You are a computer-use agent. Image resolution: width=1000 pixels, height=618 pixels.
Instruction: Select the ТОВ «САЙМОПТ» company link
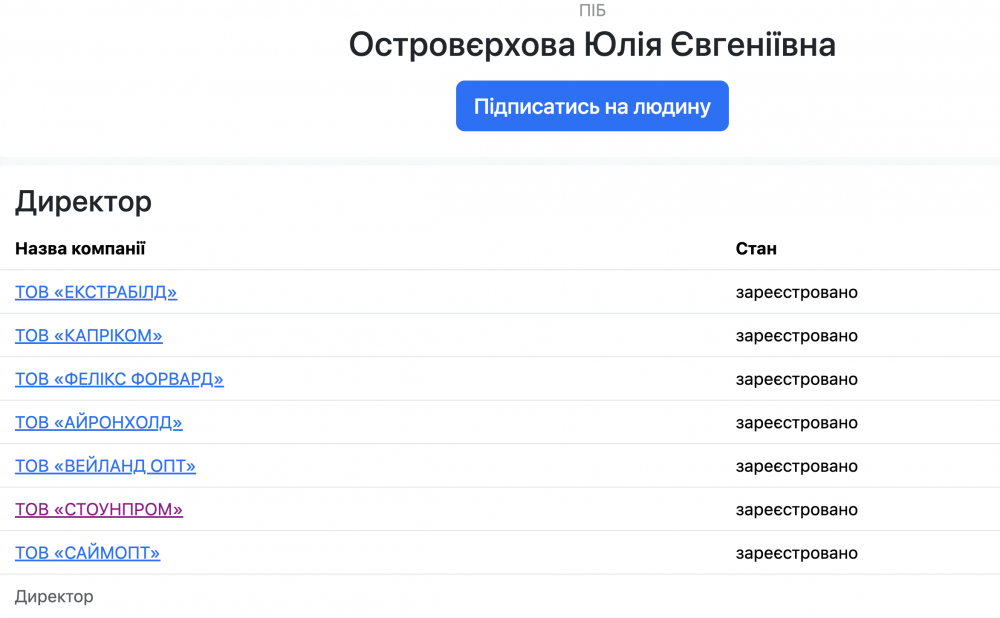point(88,553)
